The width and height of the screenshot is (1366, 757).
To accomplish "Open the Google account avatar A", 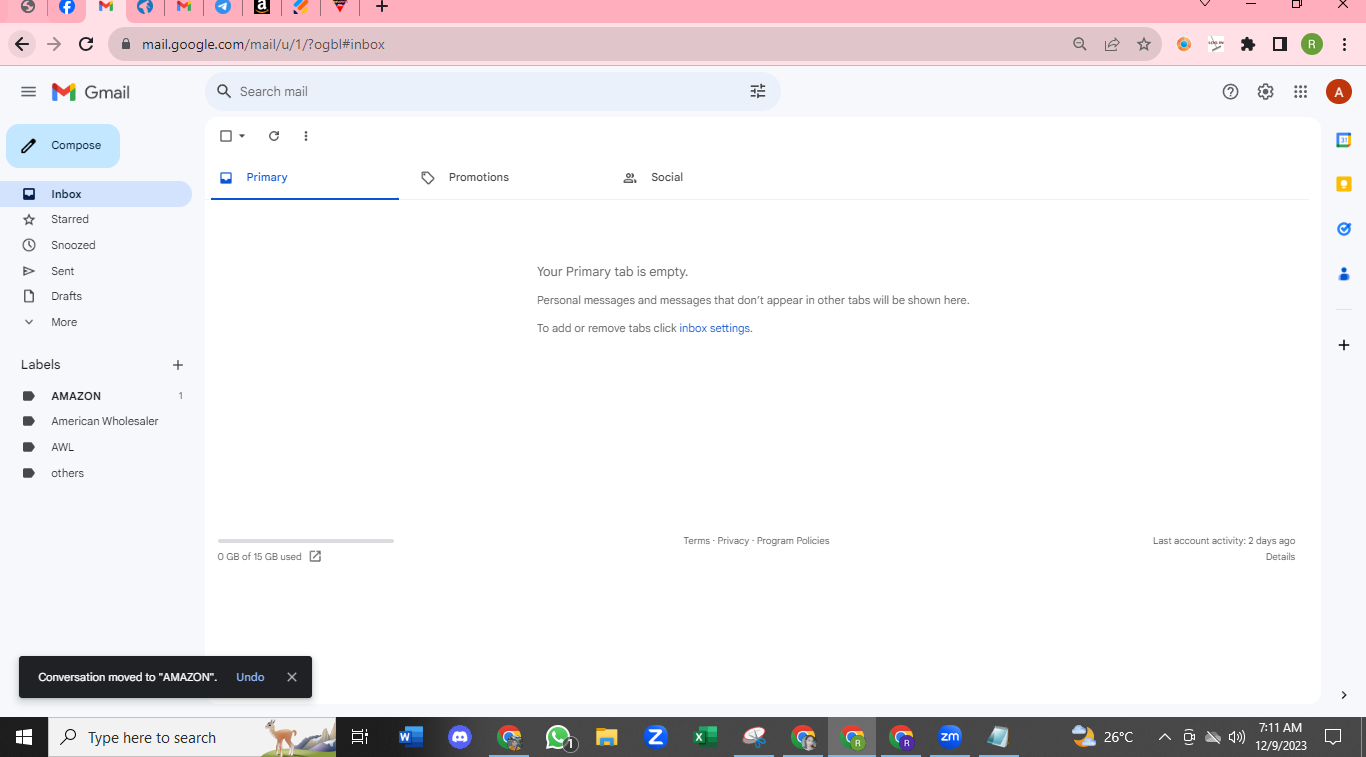I will (1338, 92).
